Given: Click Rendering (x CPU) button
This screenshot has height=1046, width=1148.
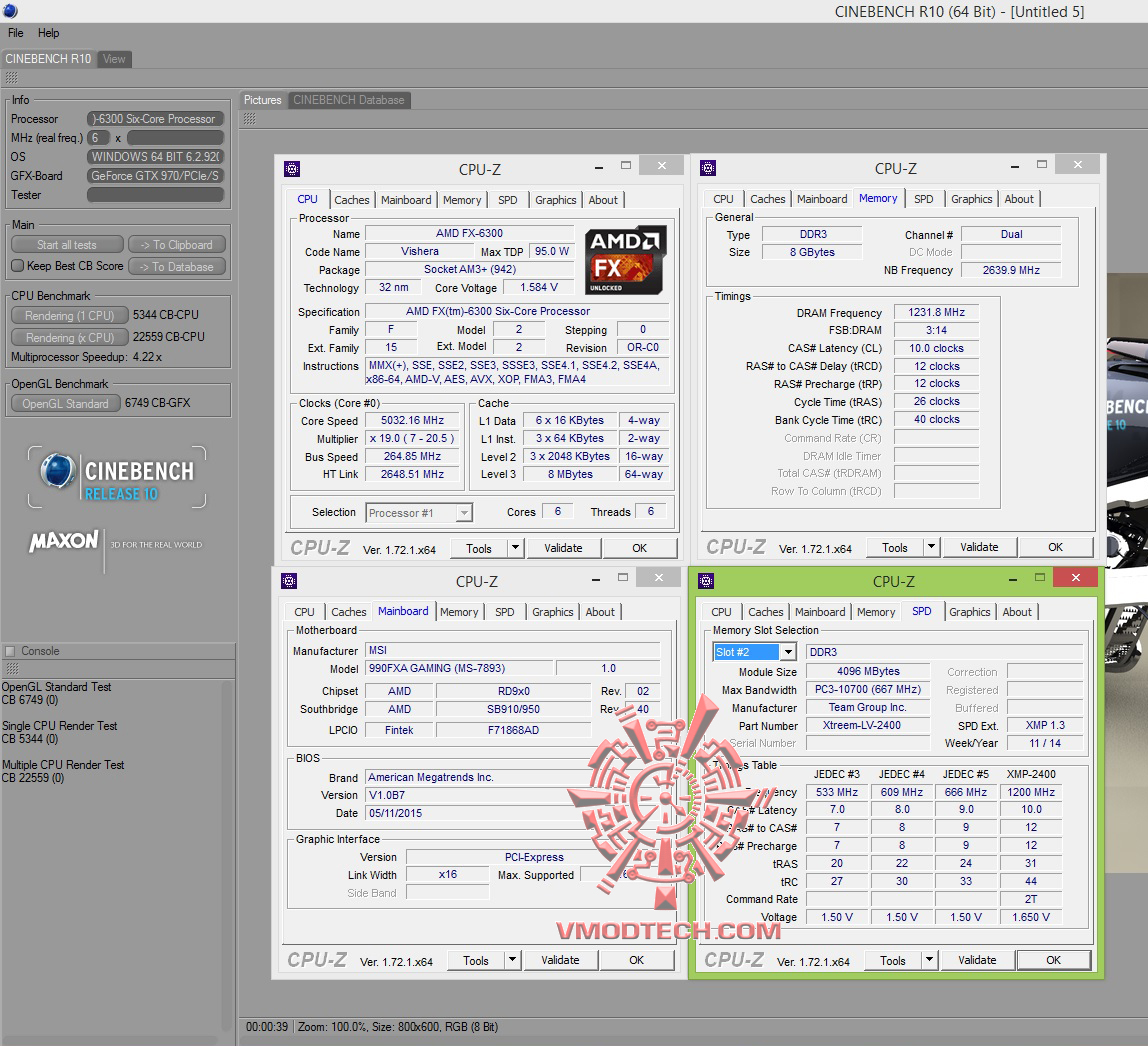Looking at the screenshot, I should pos(70,337).
